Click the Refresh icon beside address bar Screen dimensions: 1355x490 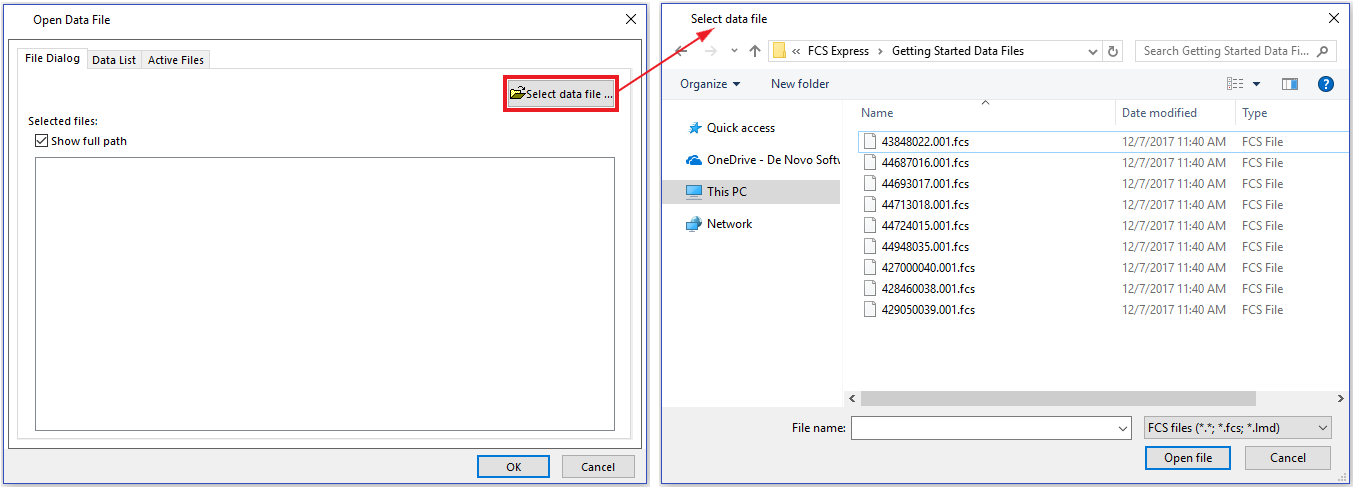[1114, 51]
